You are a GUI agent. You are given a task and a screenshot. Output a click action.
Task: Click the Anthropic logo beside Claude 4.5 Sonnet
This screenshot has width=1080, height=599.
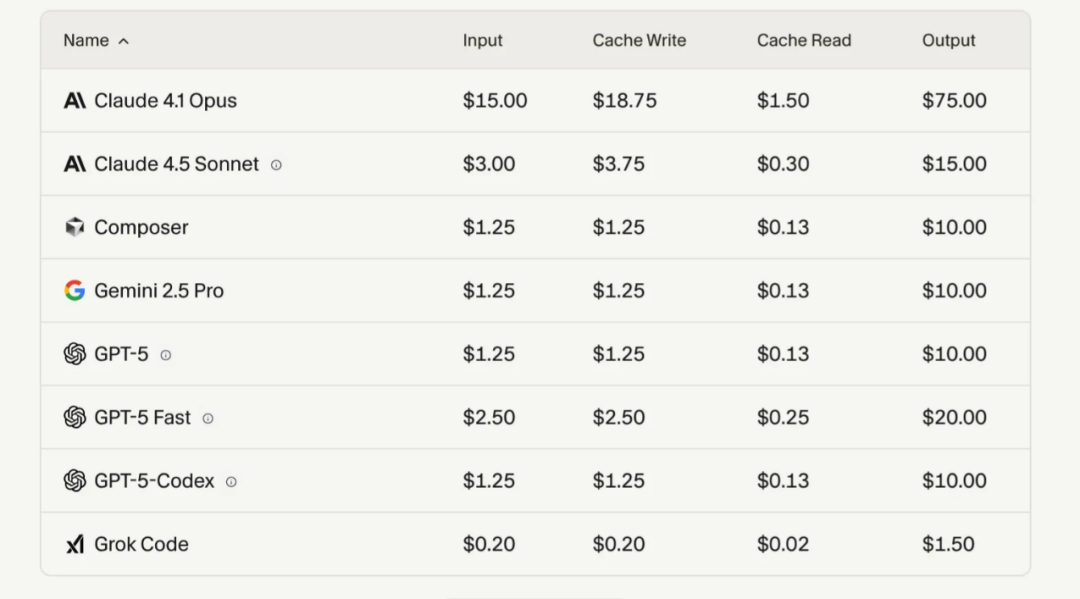(74, 164)
